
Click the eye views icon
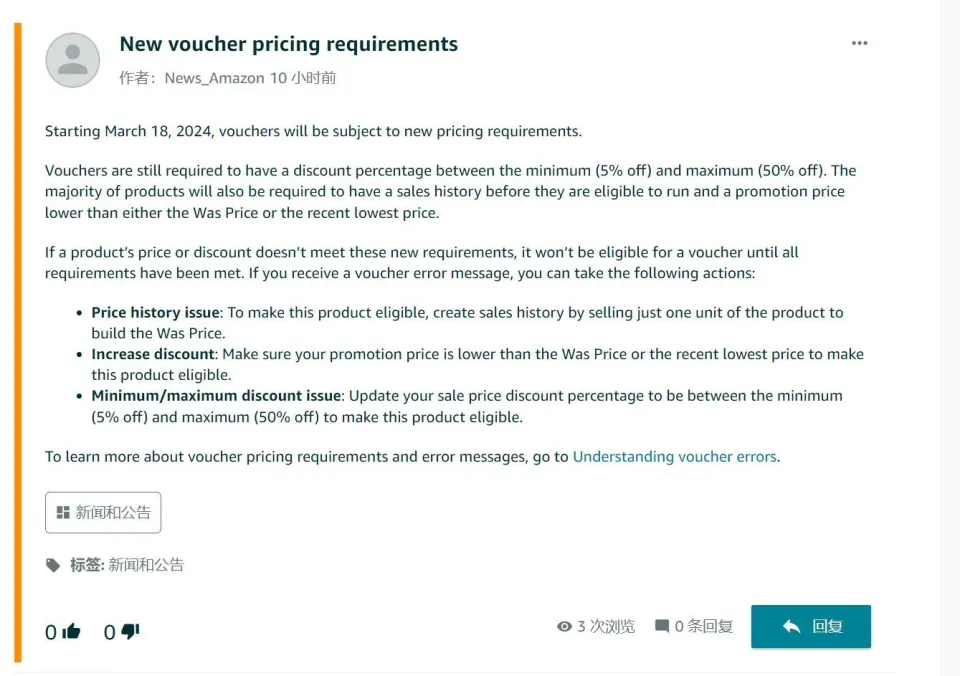(x=564, y=626)
